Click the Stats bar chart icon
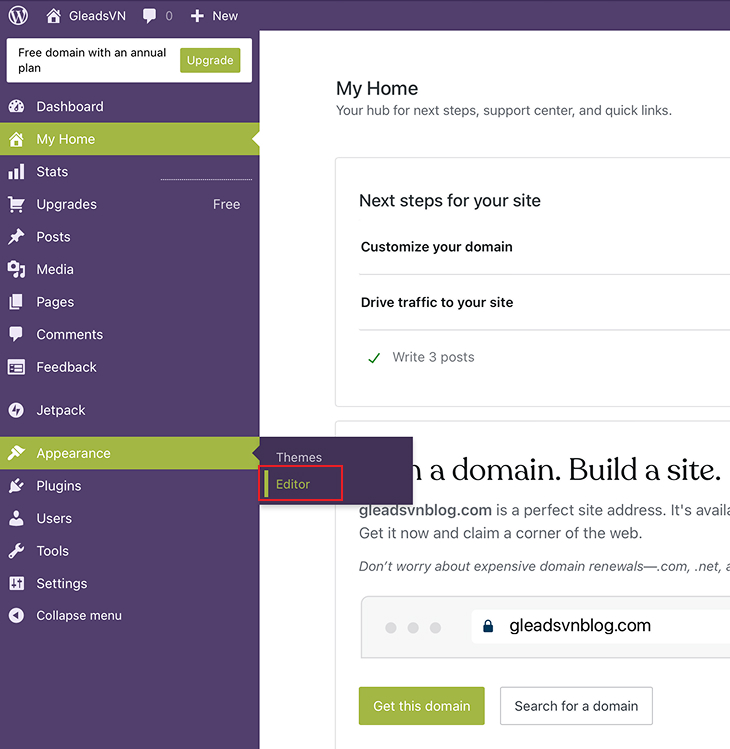Viewport: 730px width, 749px height. (x=16, y=171)
